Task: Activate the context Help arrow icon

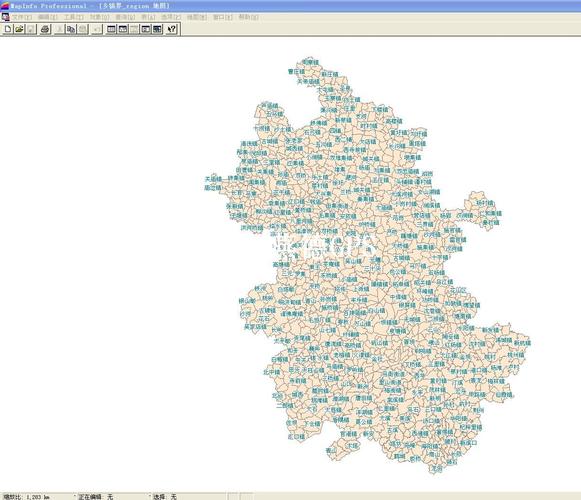Action: click(x=172, y=29)
